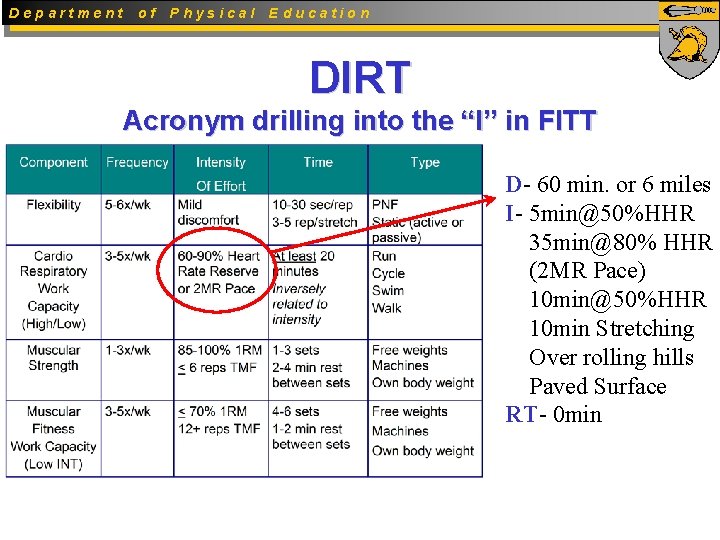The width and height of the screenshot is (720, 540).
Task: Click the At least 20 minutes text
Action: 304,264
